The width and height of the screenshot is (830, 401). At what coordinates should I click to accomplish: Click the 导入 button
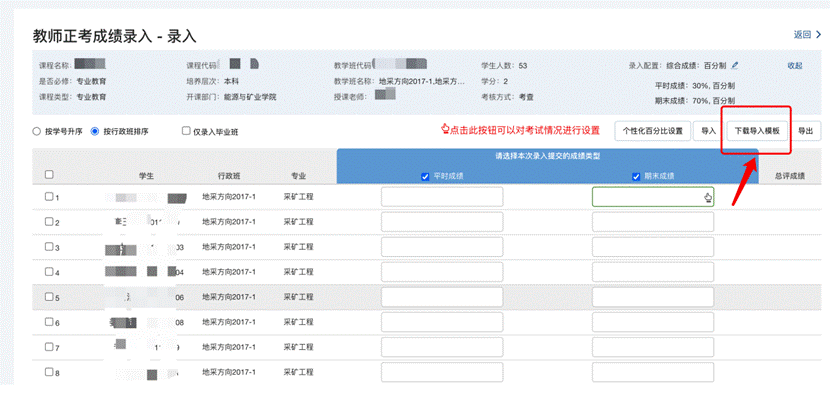tap(708, 131)
